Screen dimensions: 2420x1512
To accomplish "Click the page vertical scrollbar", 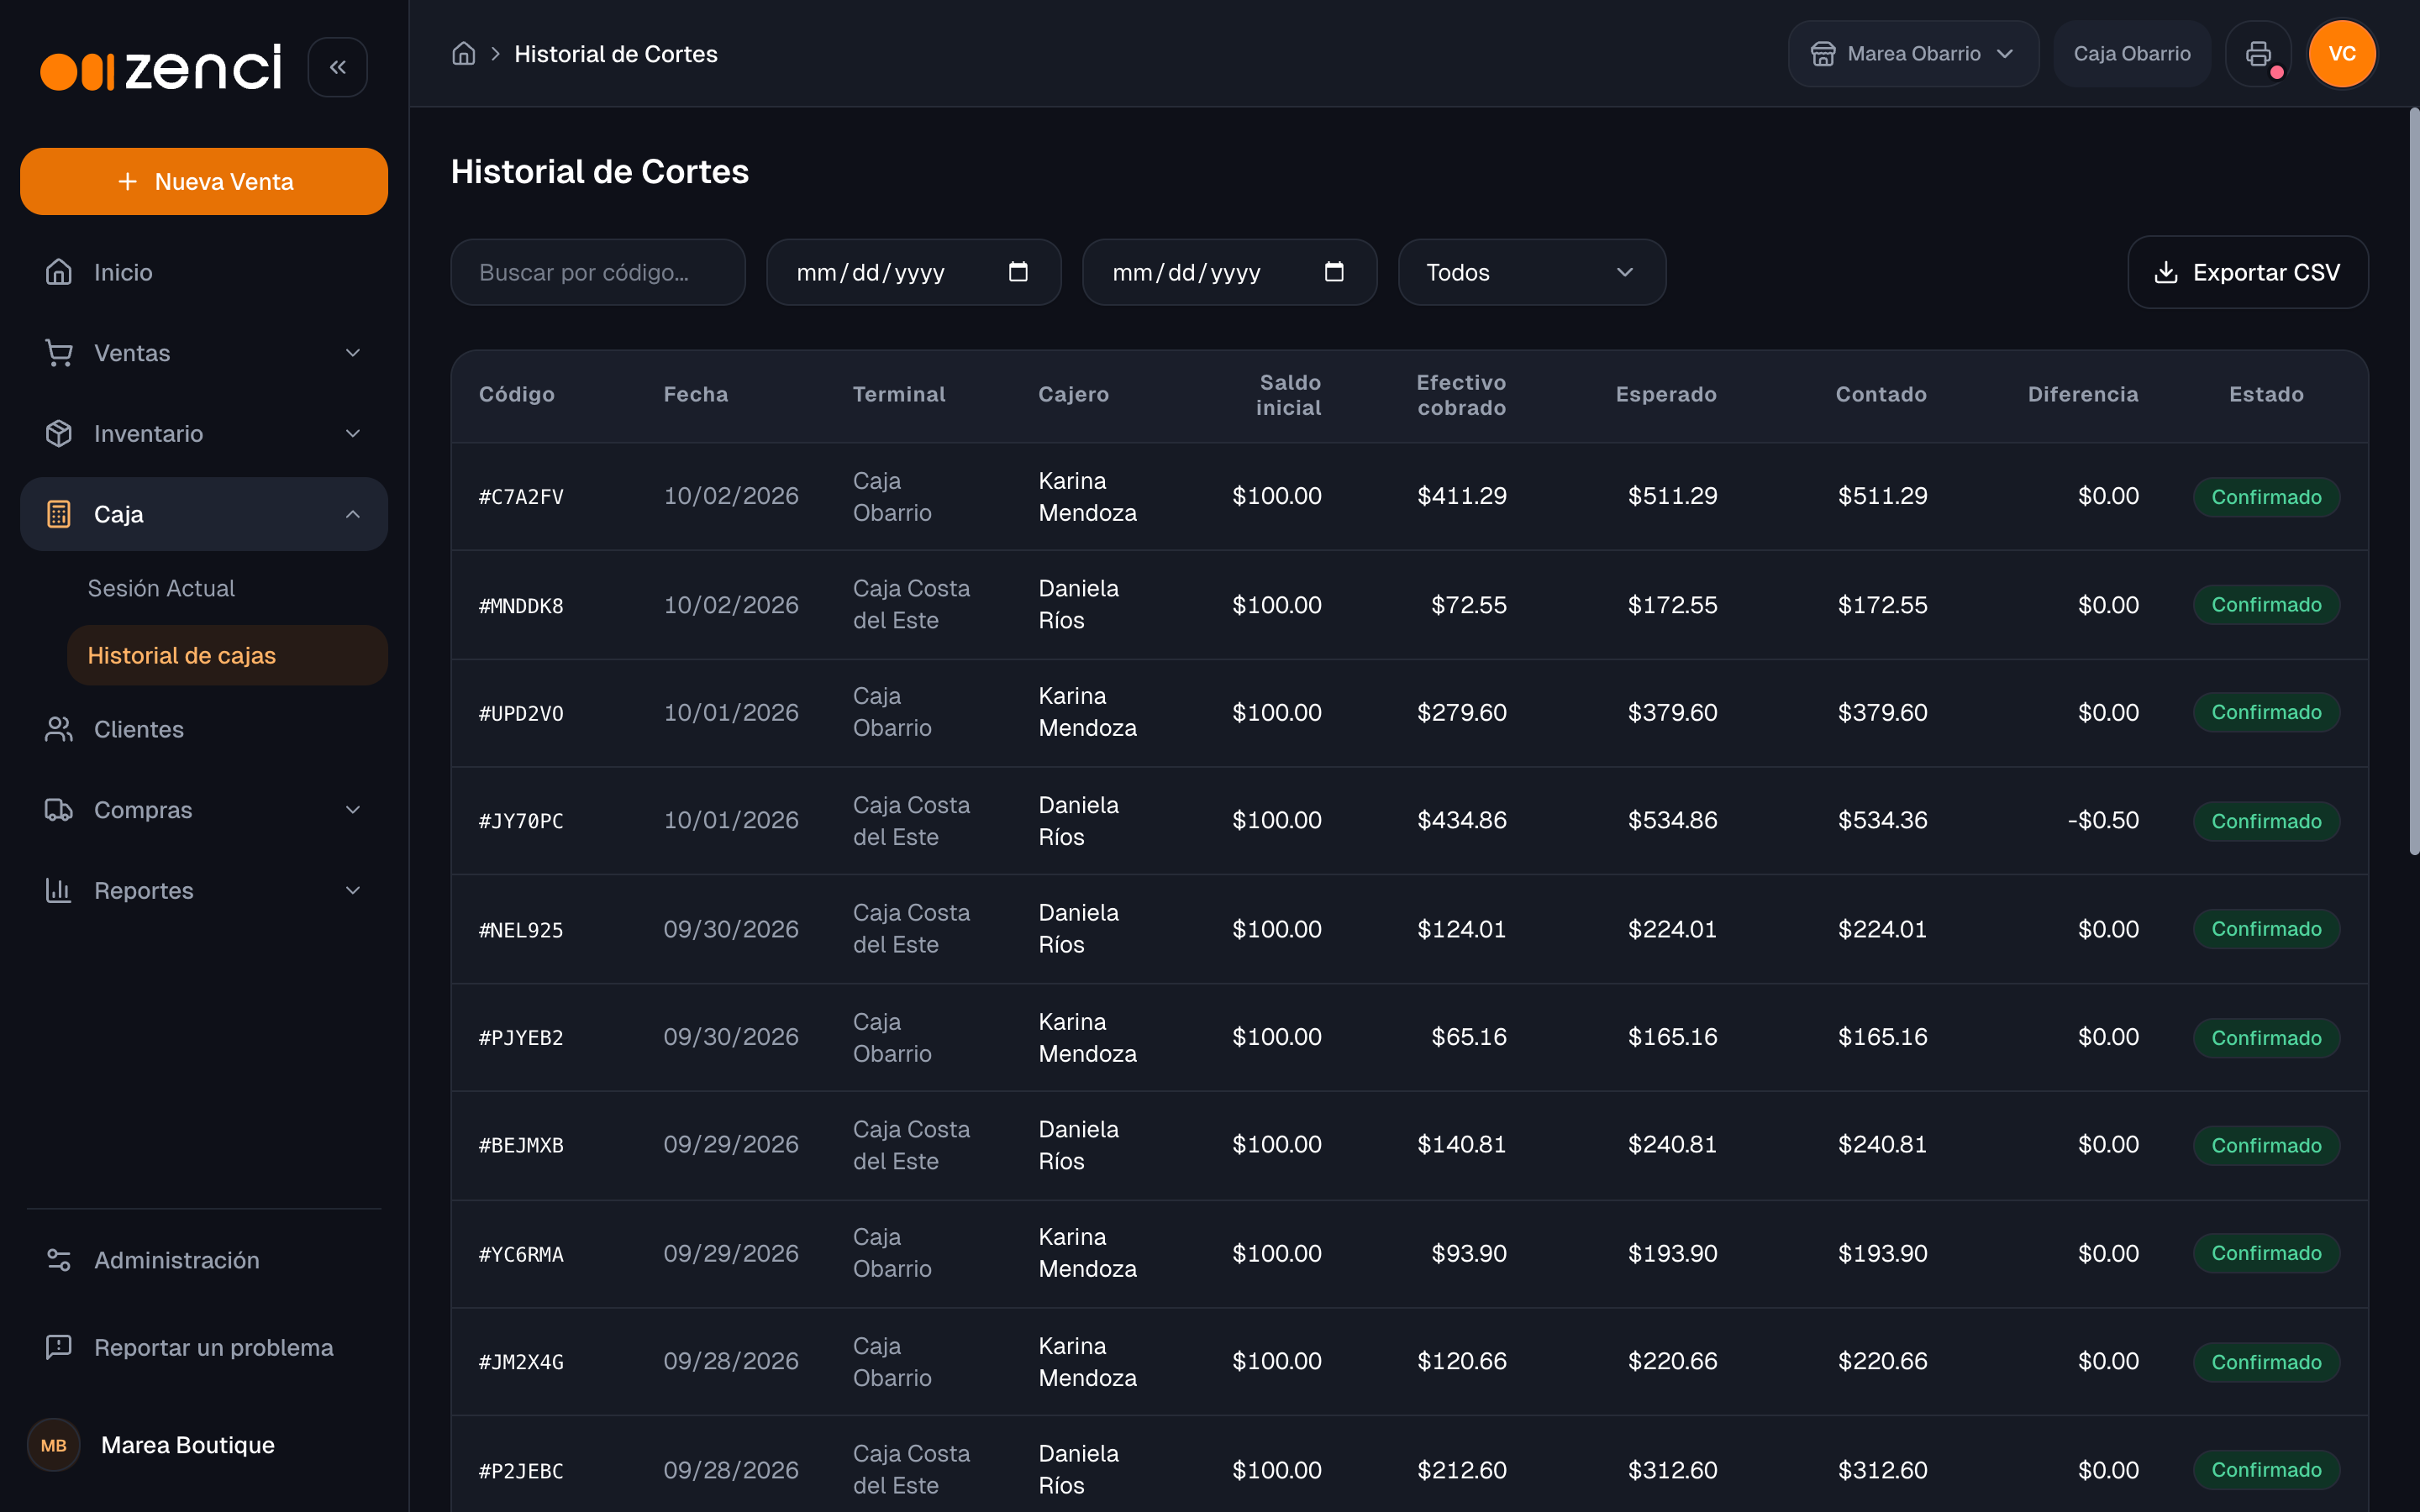I will pyautogui.click(x=2413, y=480).
